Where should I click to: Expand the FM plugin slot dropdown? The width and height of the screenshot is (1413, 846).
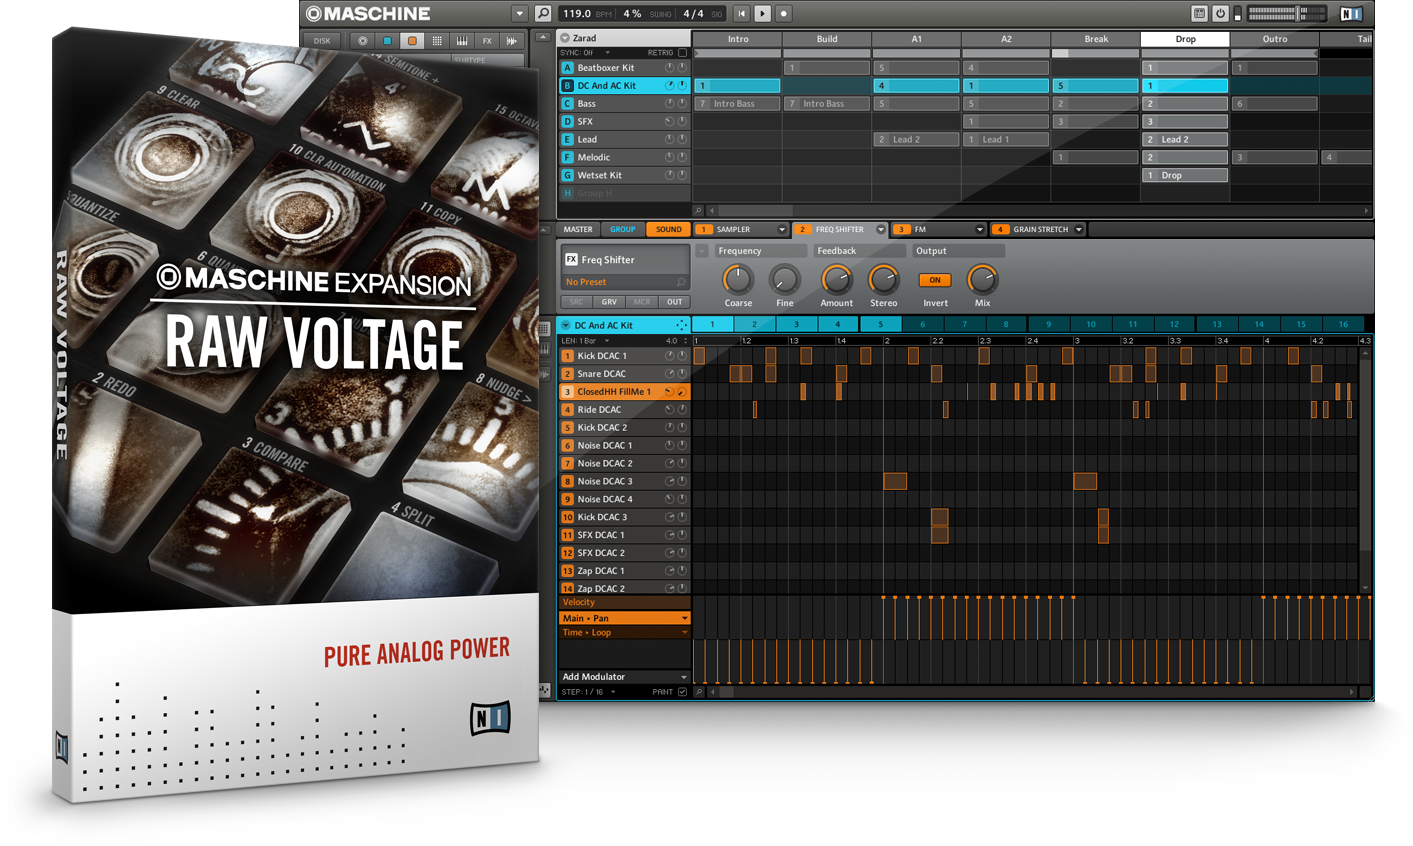[x=979, y=229]
